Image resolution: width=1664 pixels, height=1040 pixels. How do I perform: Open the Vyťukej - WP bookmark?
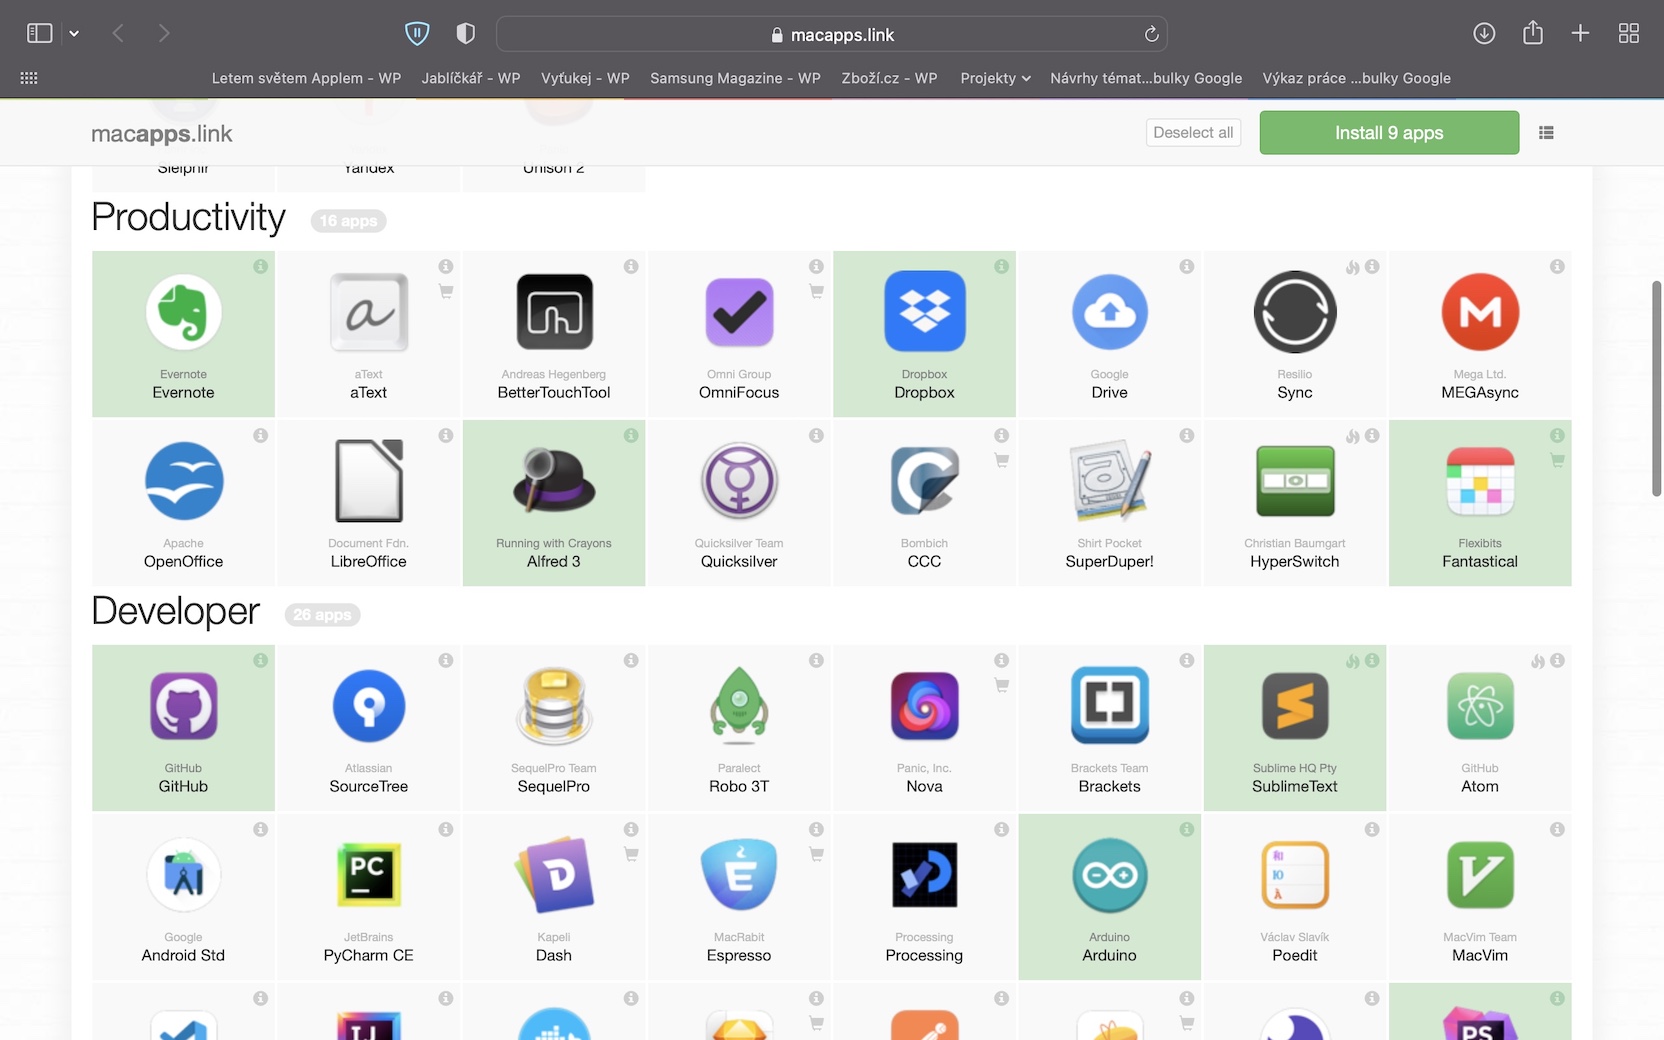click(585, 78)
